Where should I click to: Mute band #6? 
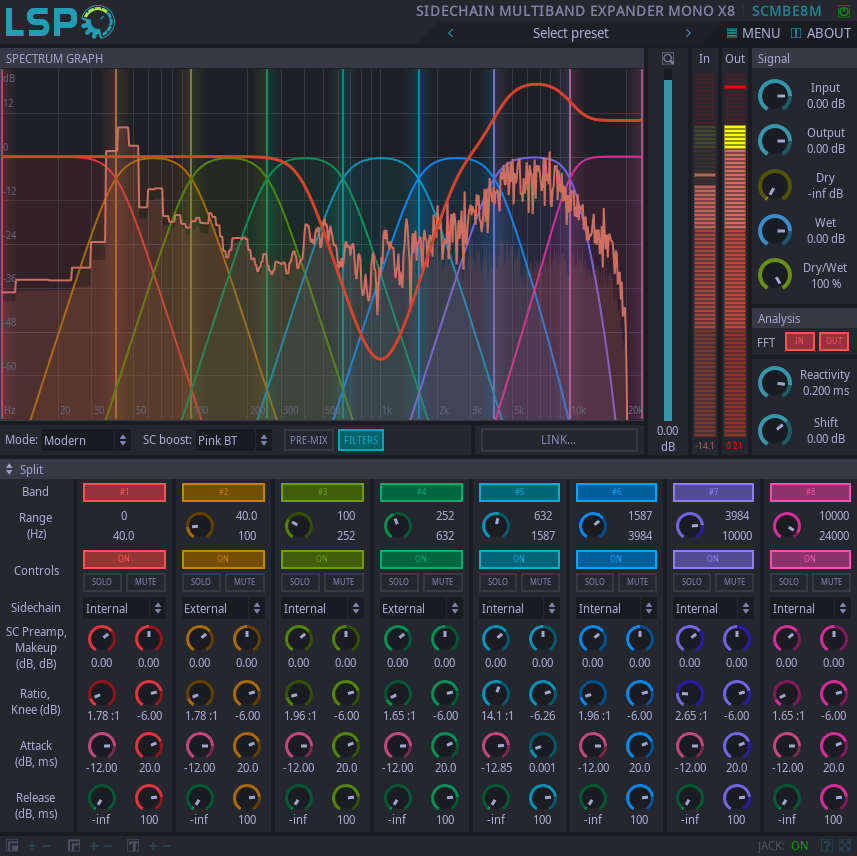click(x=636, y=581)
